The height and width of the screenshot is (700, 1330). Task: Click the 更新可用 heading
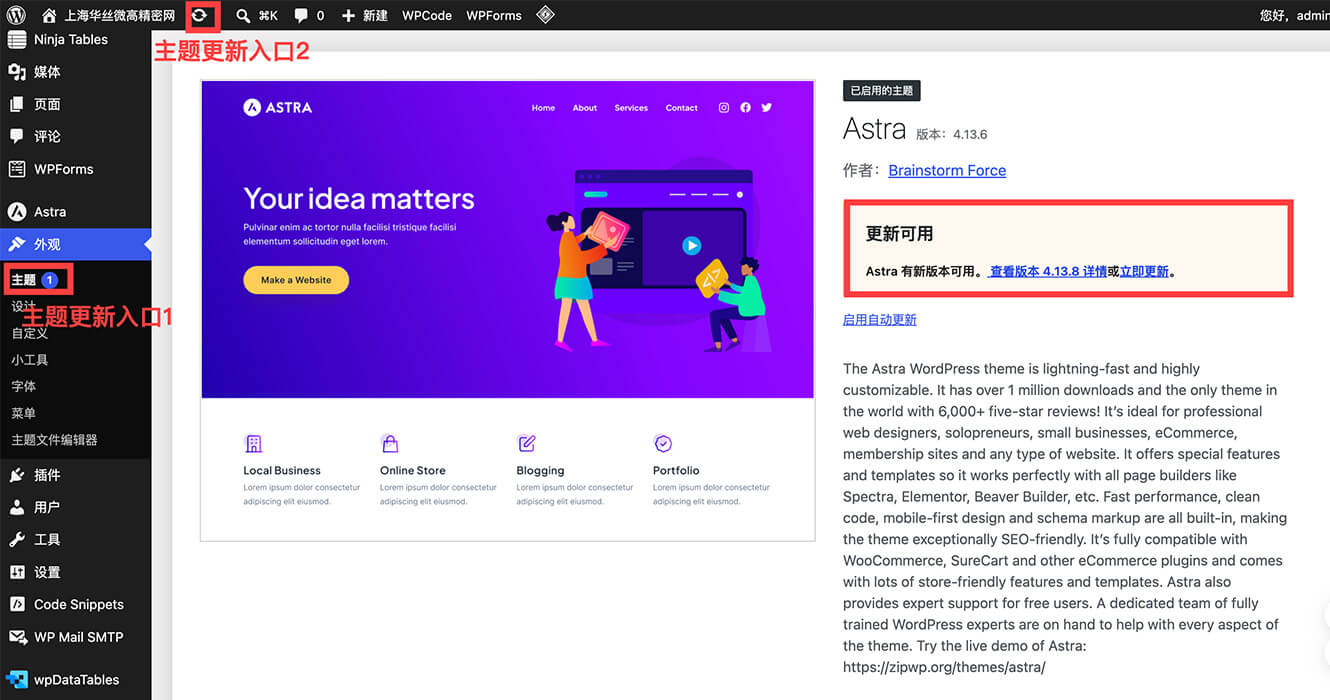[899, 234]
